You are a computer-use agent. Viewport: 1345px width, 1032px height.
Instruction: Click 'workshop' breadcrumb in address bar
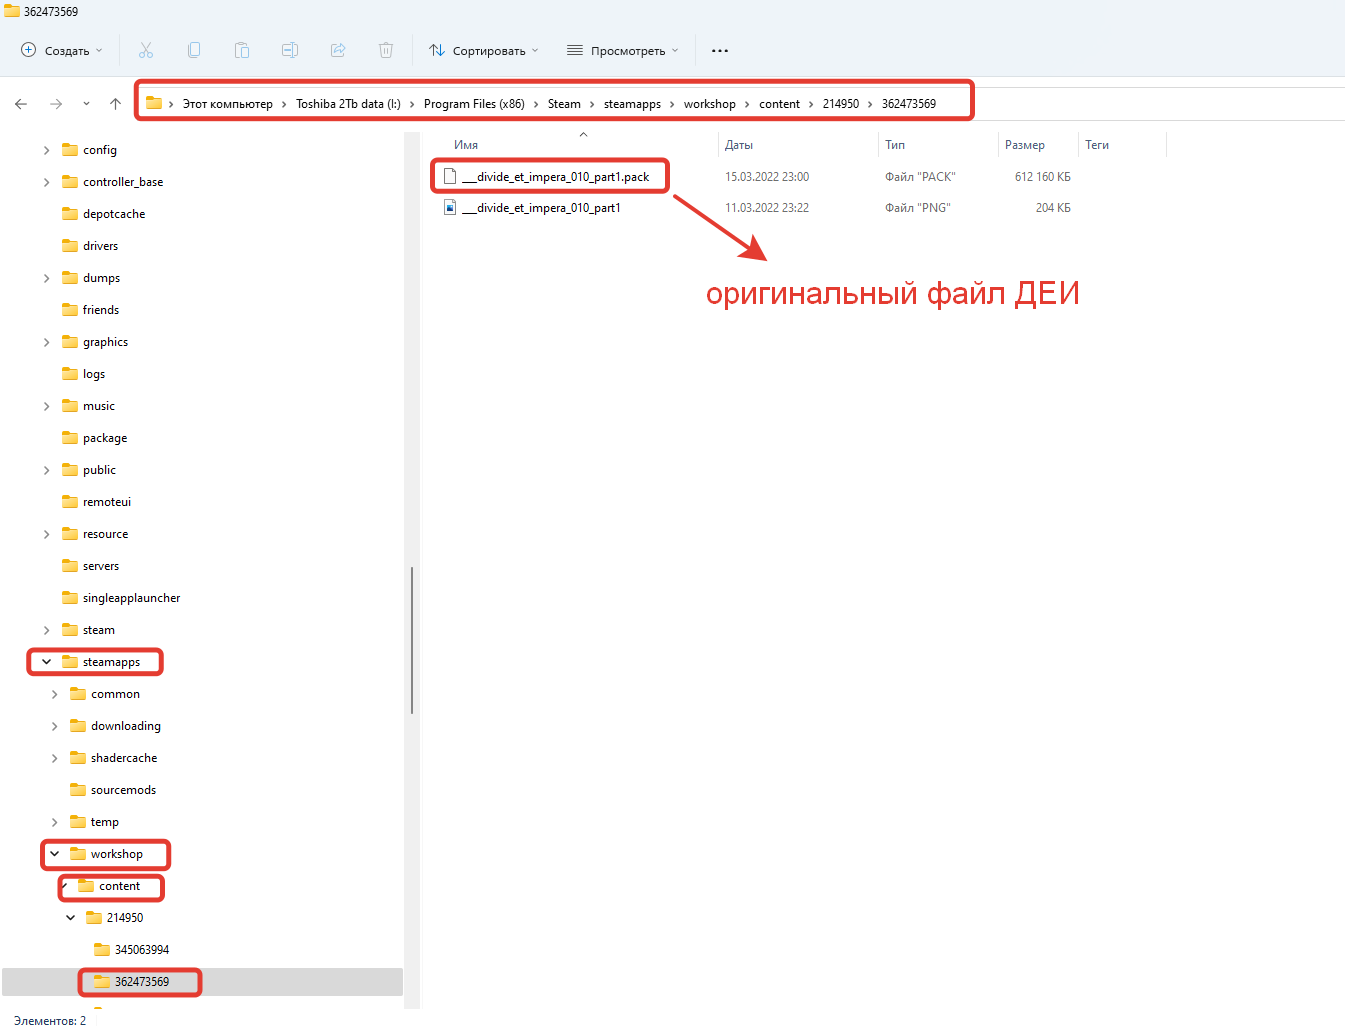click(710, 104)
